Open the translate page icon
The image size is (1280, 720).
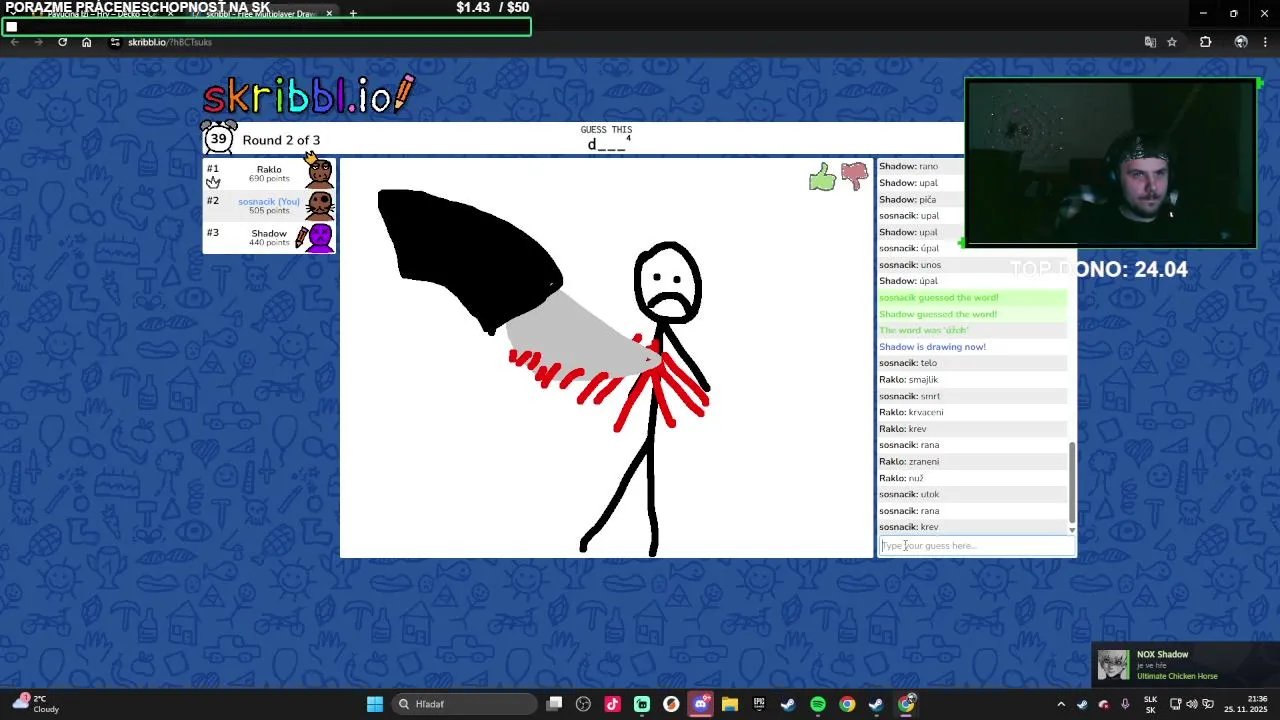coord(1150,42)
